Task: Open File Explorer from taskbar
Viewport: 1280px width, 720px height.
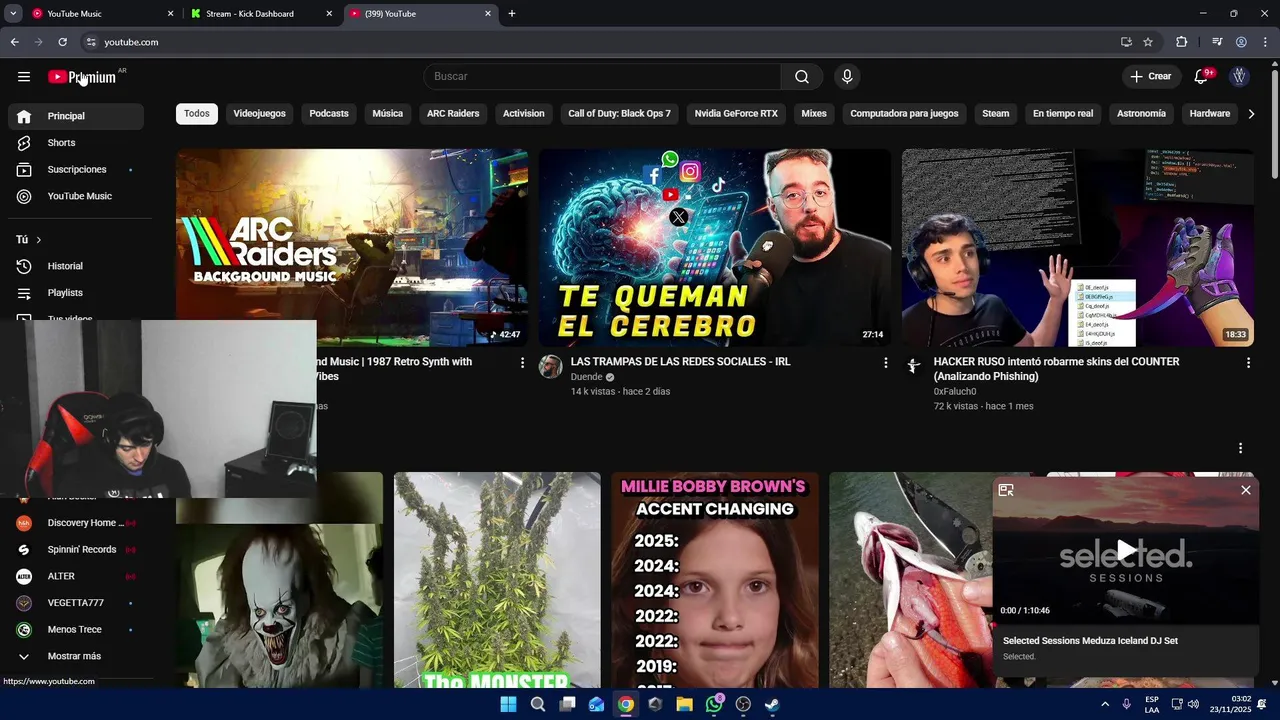Action: 684,704
